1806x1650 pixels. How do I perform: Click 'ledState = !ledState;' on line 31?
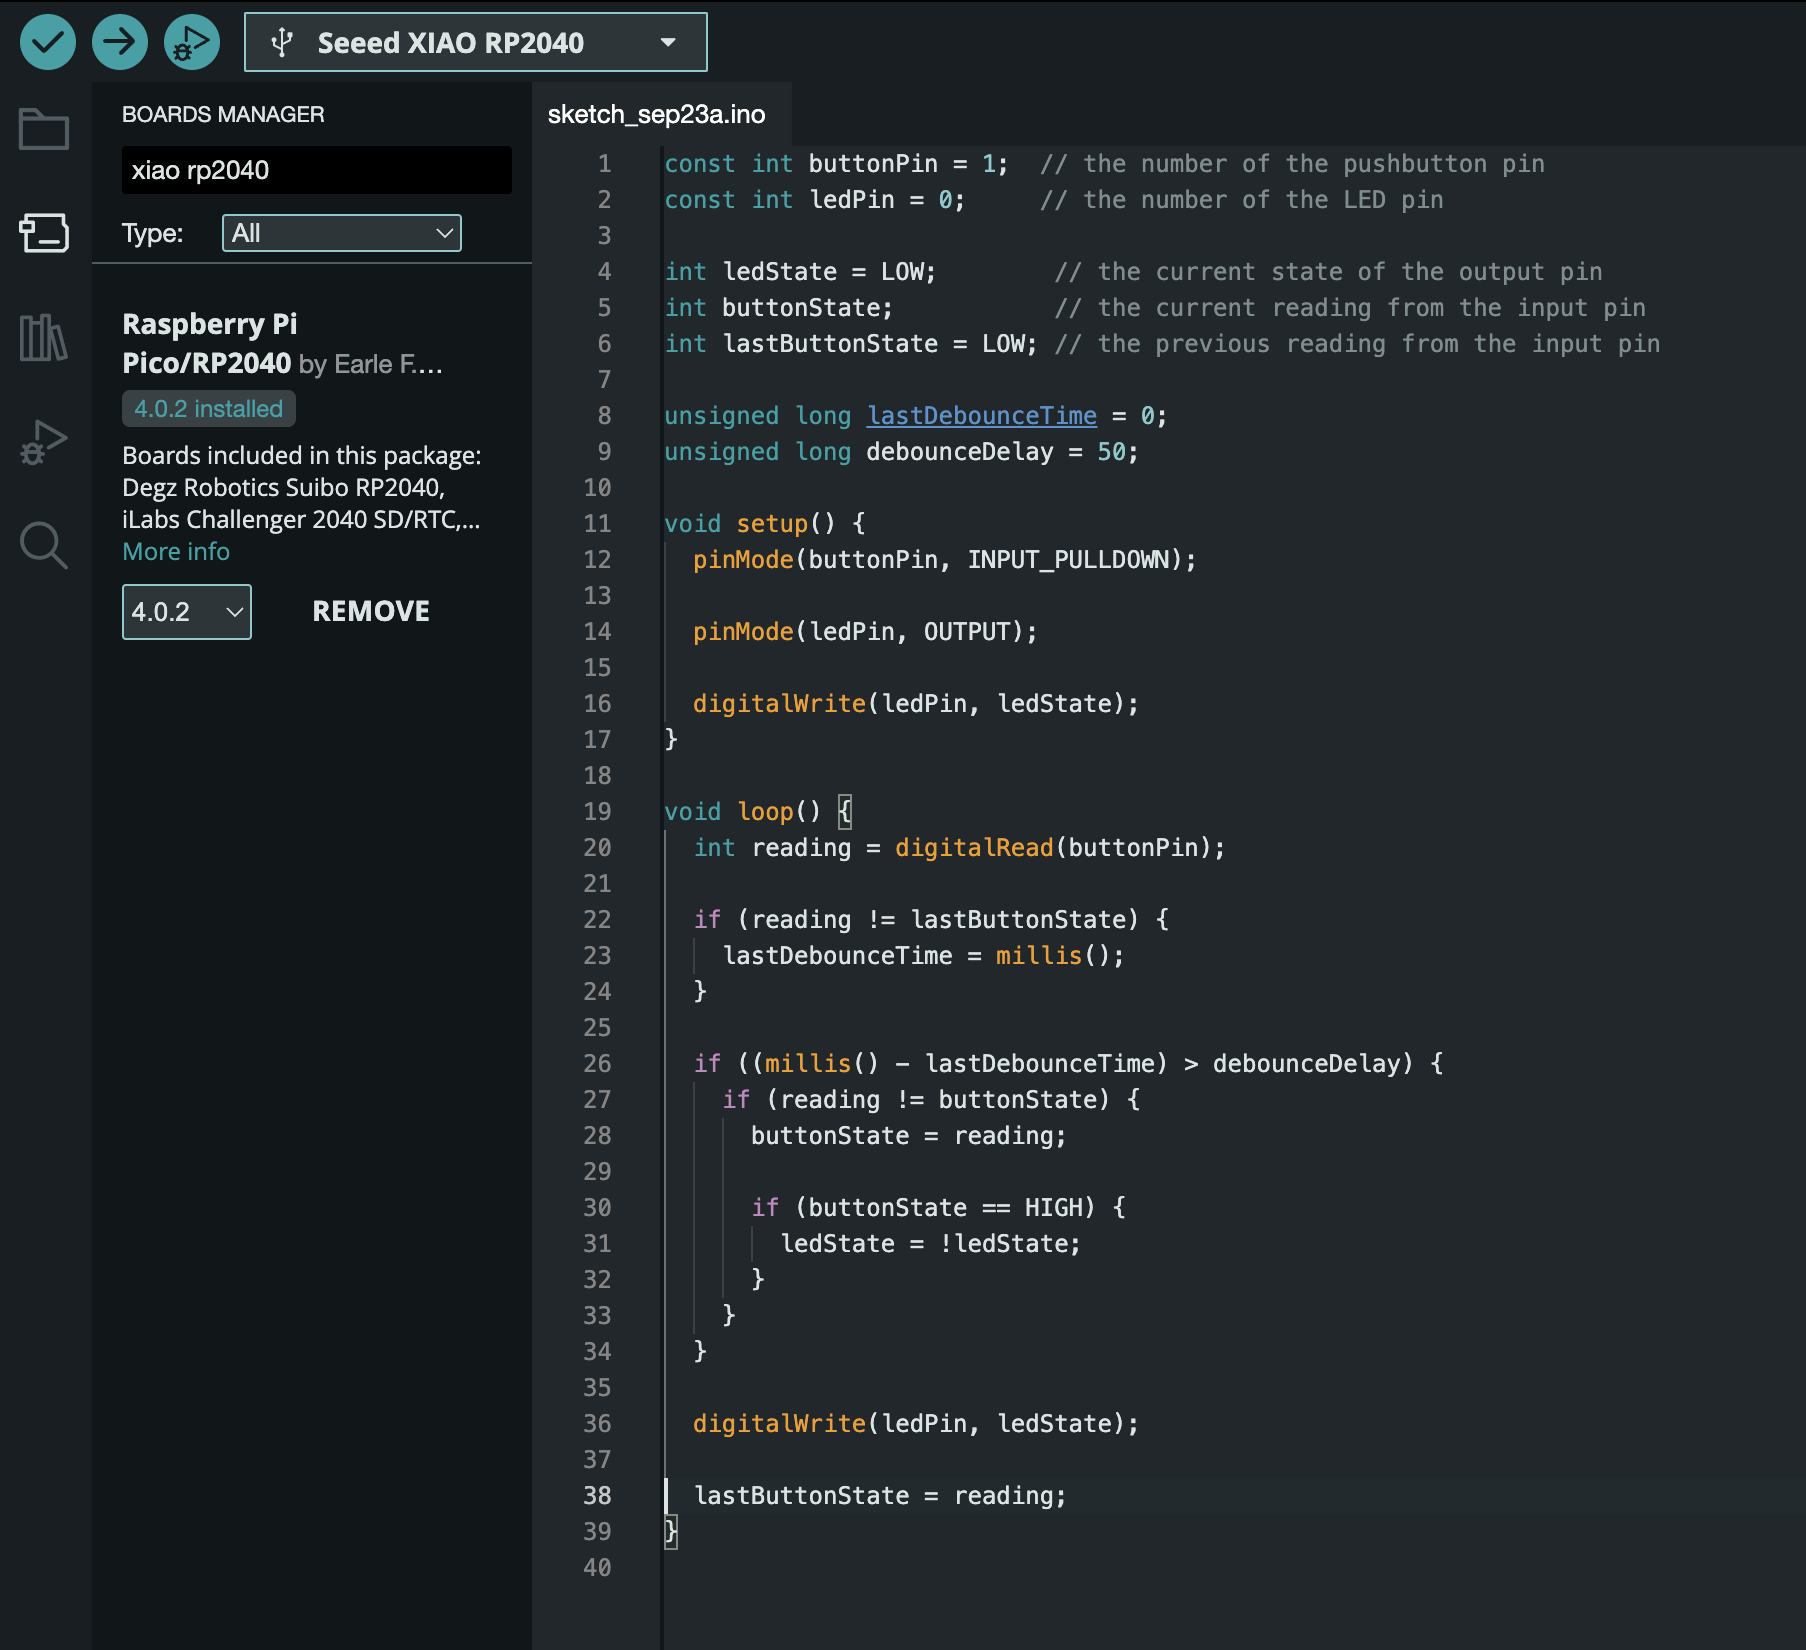[930, 1243]
